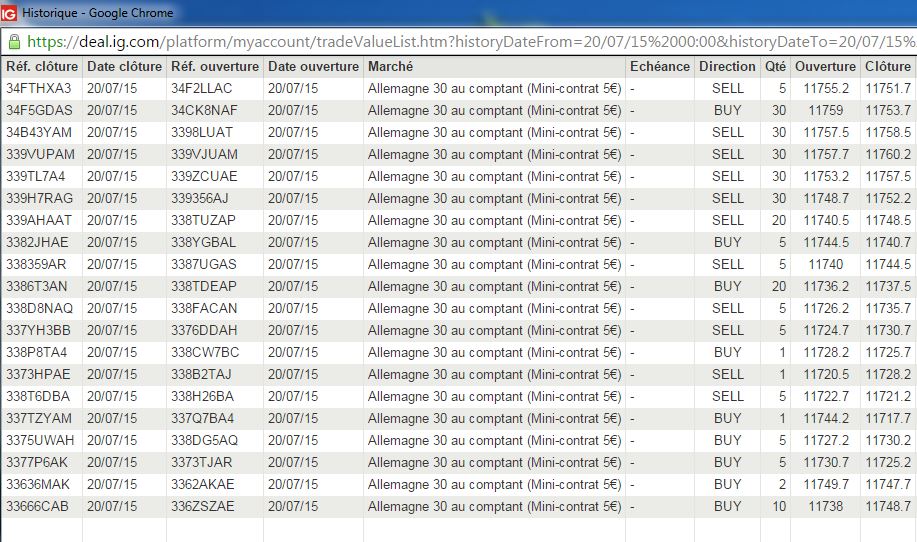Select closing reference 3373HPAE
The height and width of the screenshot is (542, 917).
(x=38, y=374)
